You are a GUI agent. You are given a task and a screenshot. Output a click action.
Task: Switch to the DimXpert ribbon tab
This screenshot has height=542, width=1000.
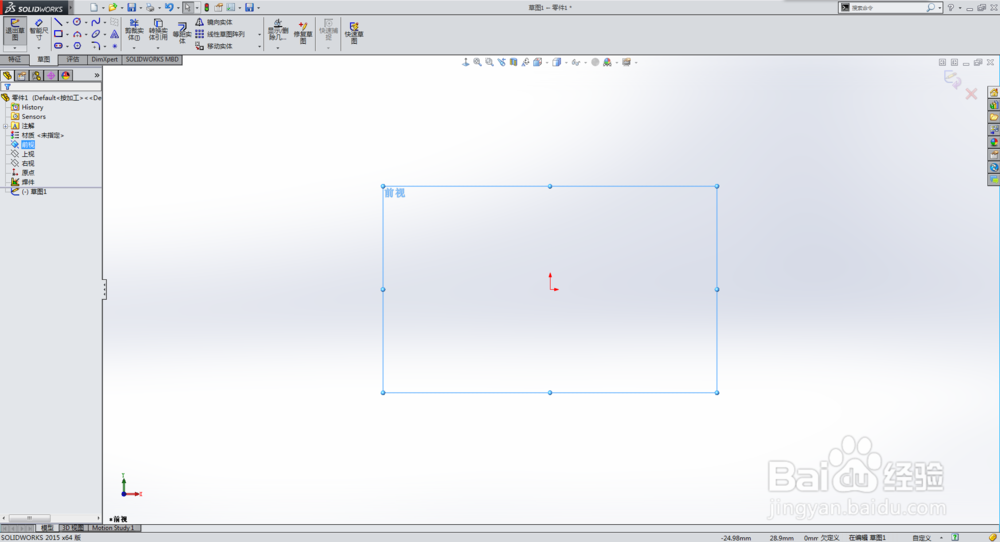coord(105,59)
